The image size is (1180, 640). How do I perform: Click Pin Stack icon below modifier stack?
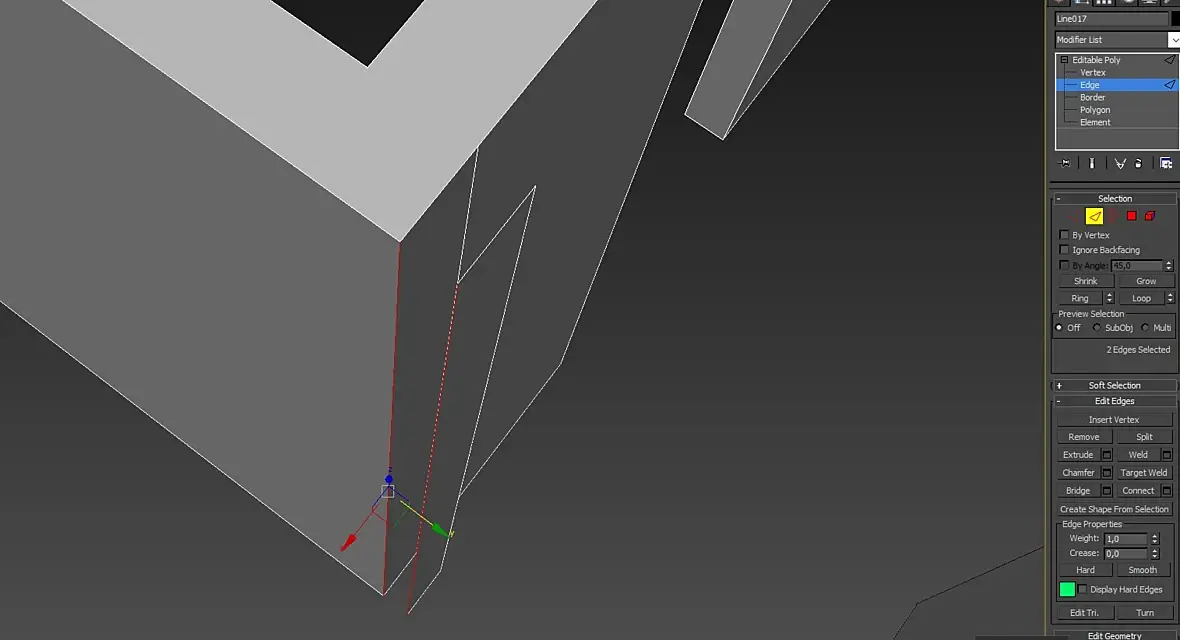coord(1064,163)
